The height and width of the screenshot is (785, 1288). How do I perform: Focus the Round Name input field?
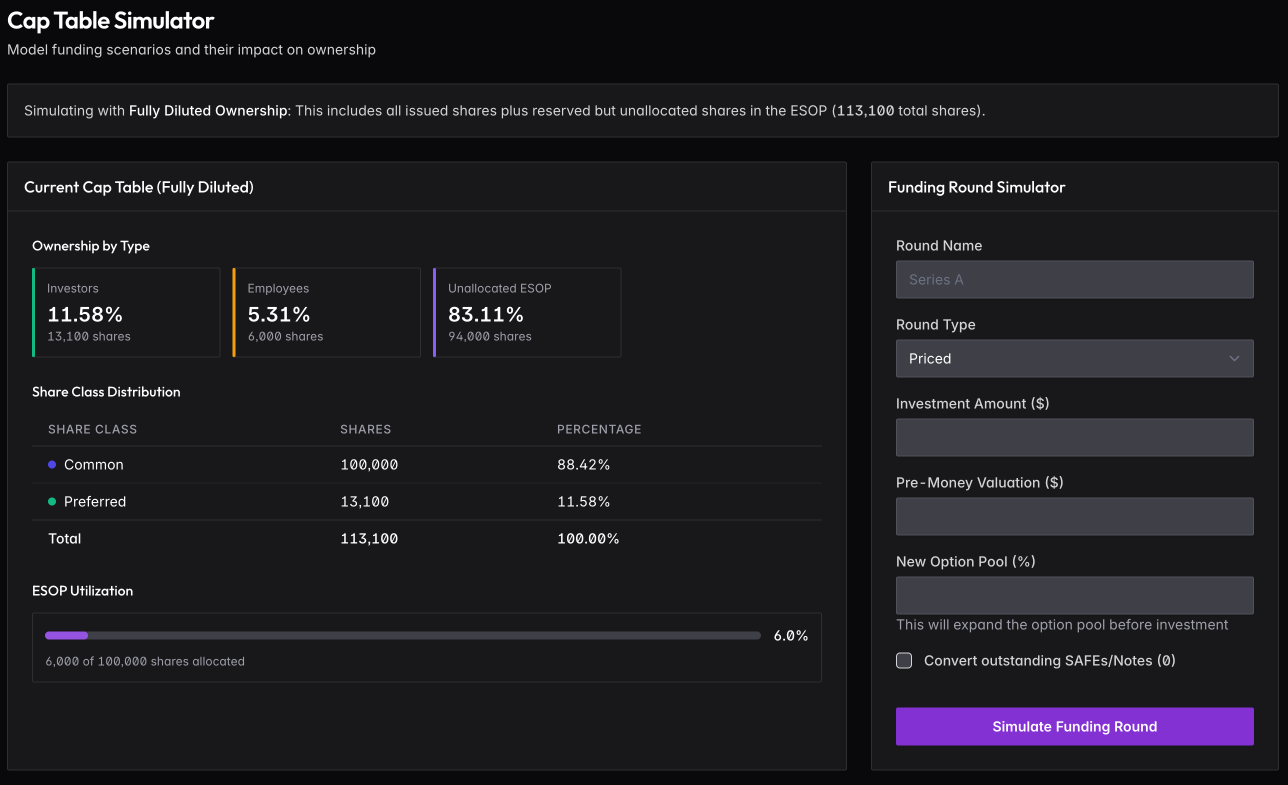pos(1074,280)
